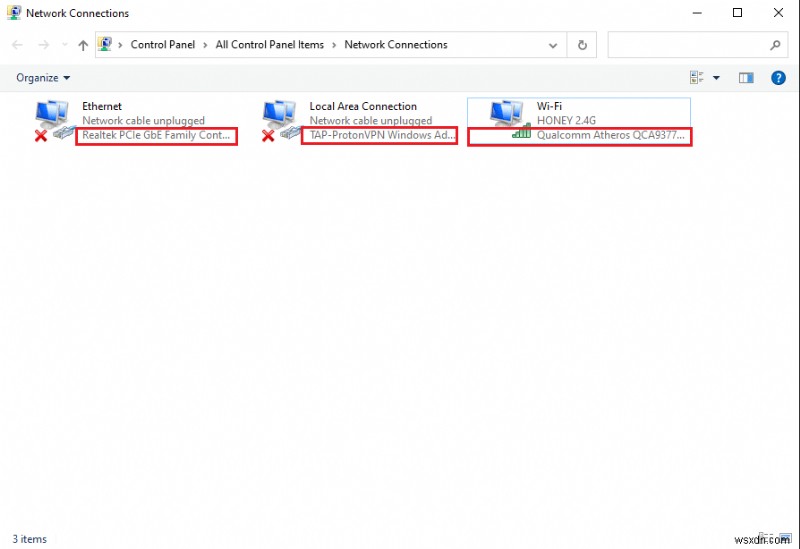Change your view icon button

pos(696,78)
